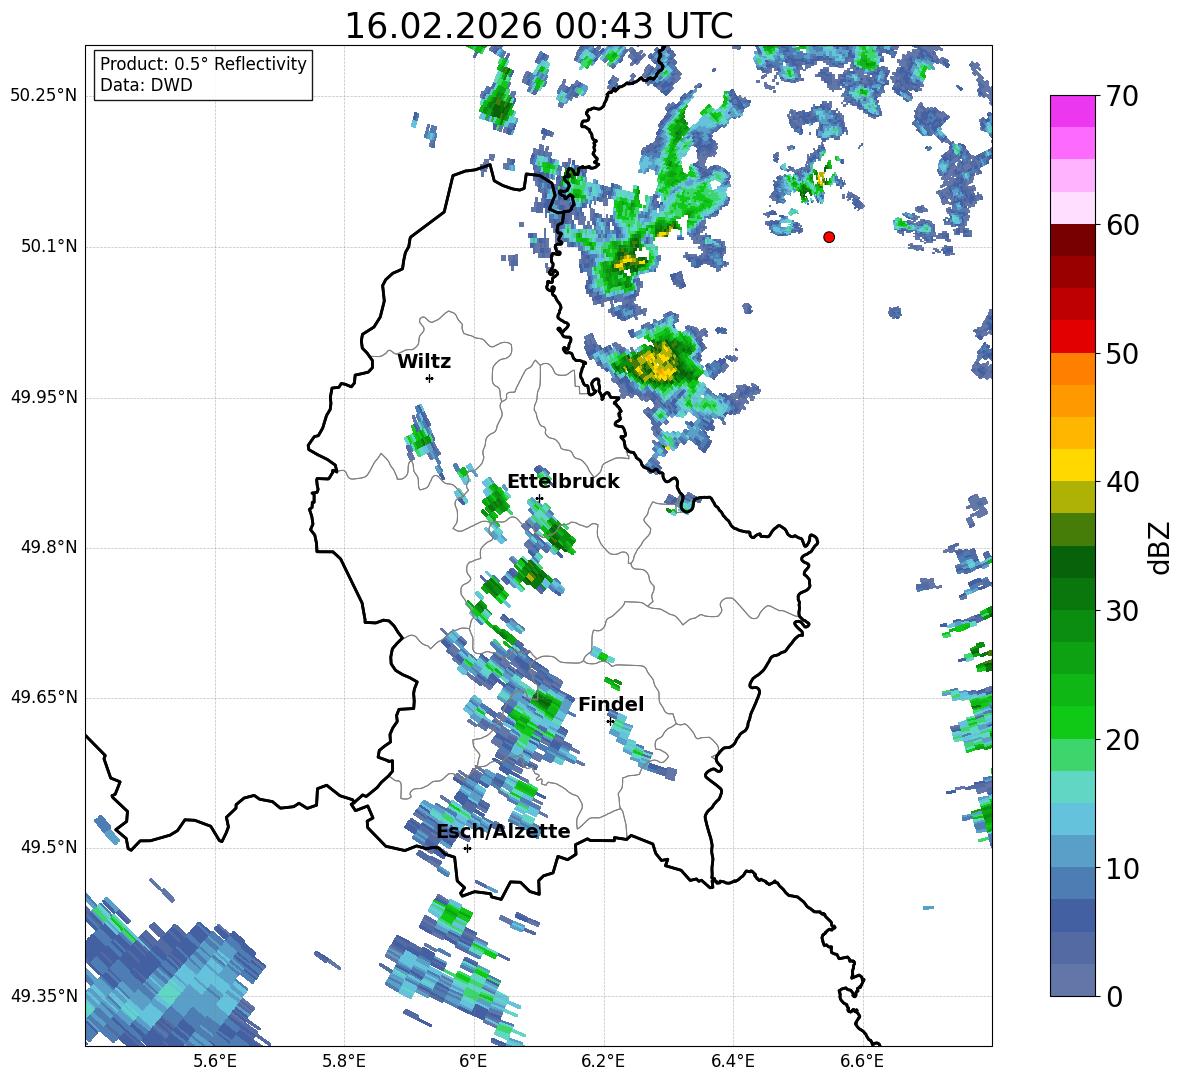The height and width of the screenshot is (1081, 1184).
Task: Click the dBZ colorbar axis label
Action: click(x=1160, y=547)
